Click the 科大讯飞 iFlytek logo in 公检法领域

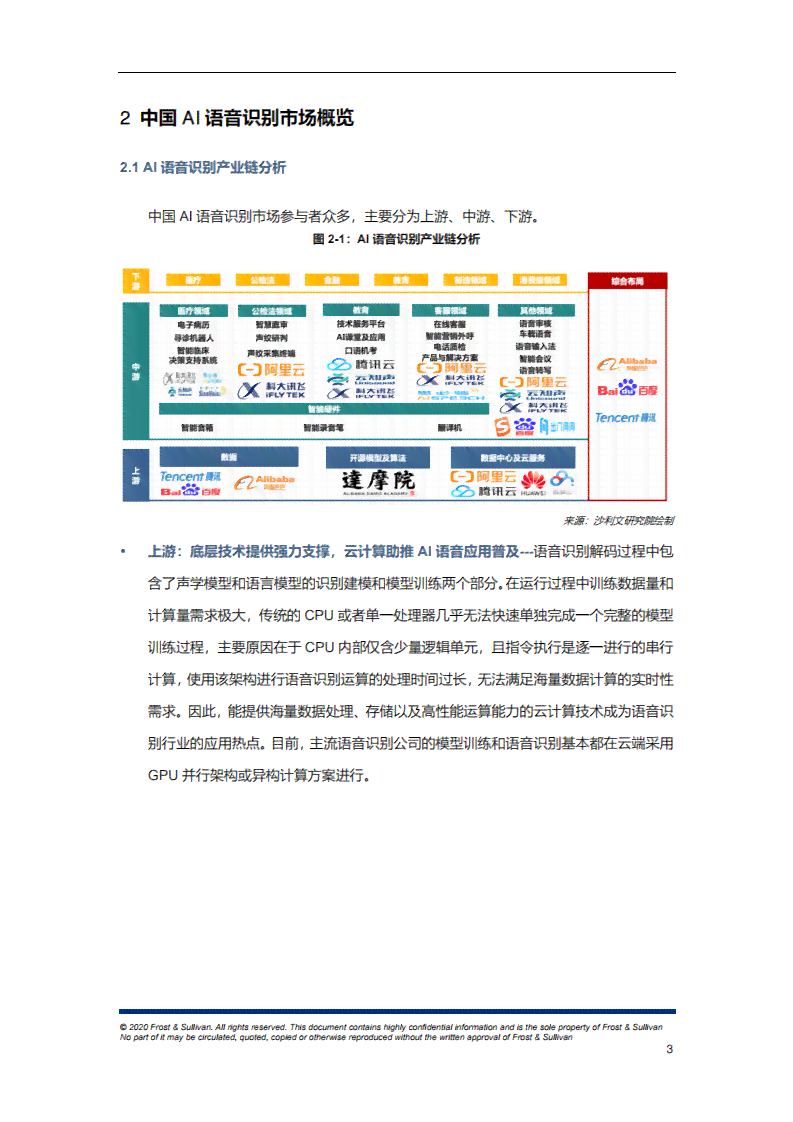coord(271,390)
